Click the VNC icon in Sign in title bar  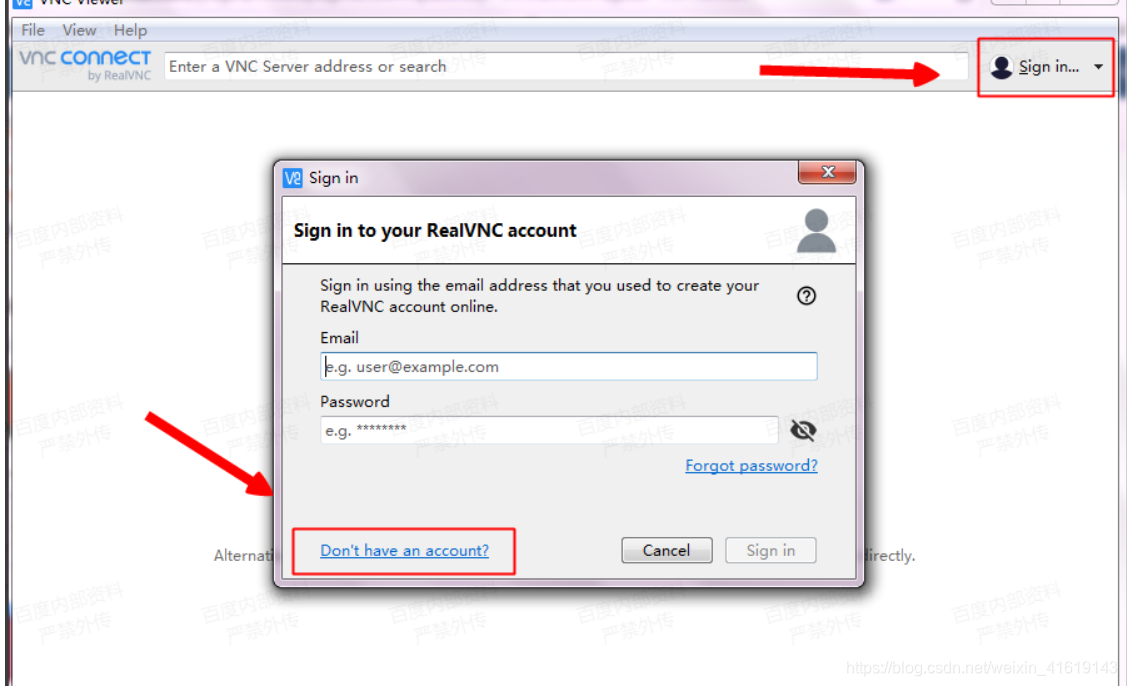(293, 178)
